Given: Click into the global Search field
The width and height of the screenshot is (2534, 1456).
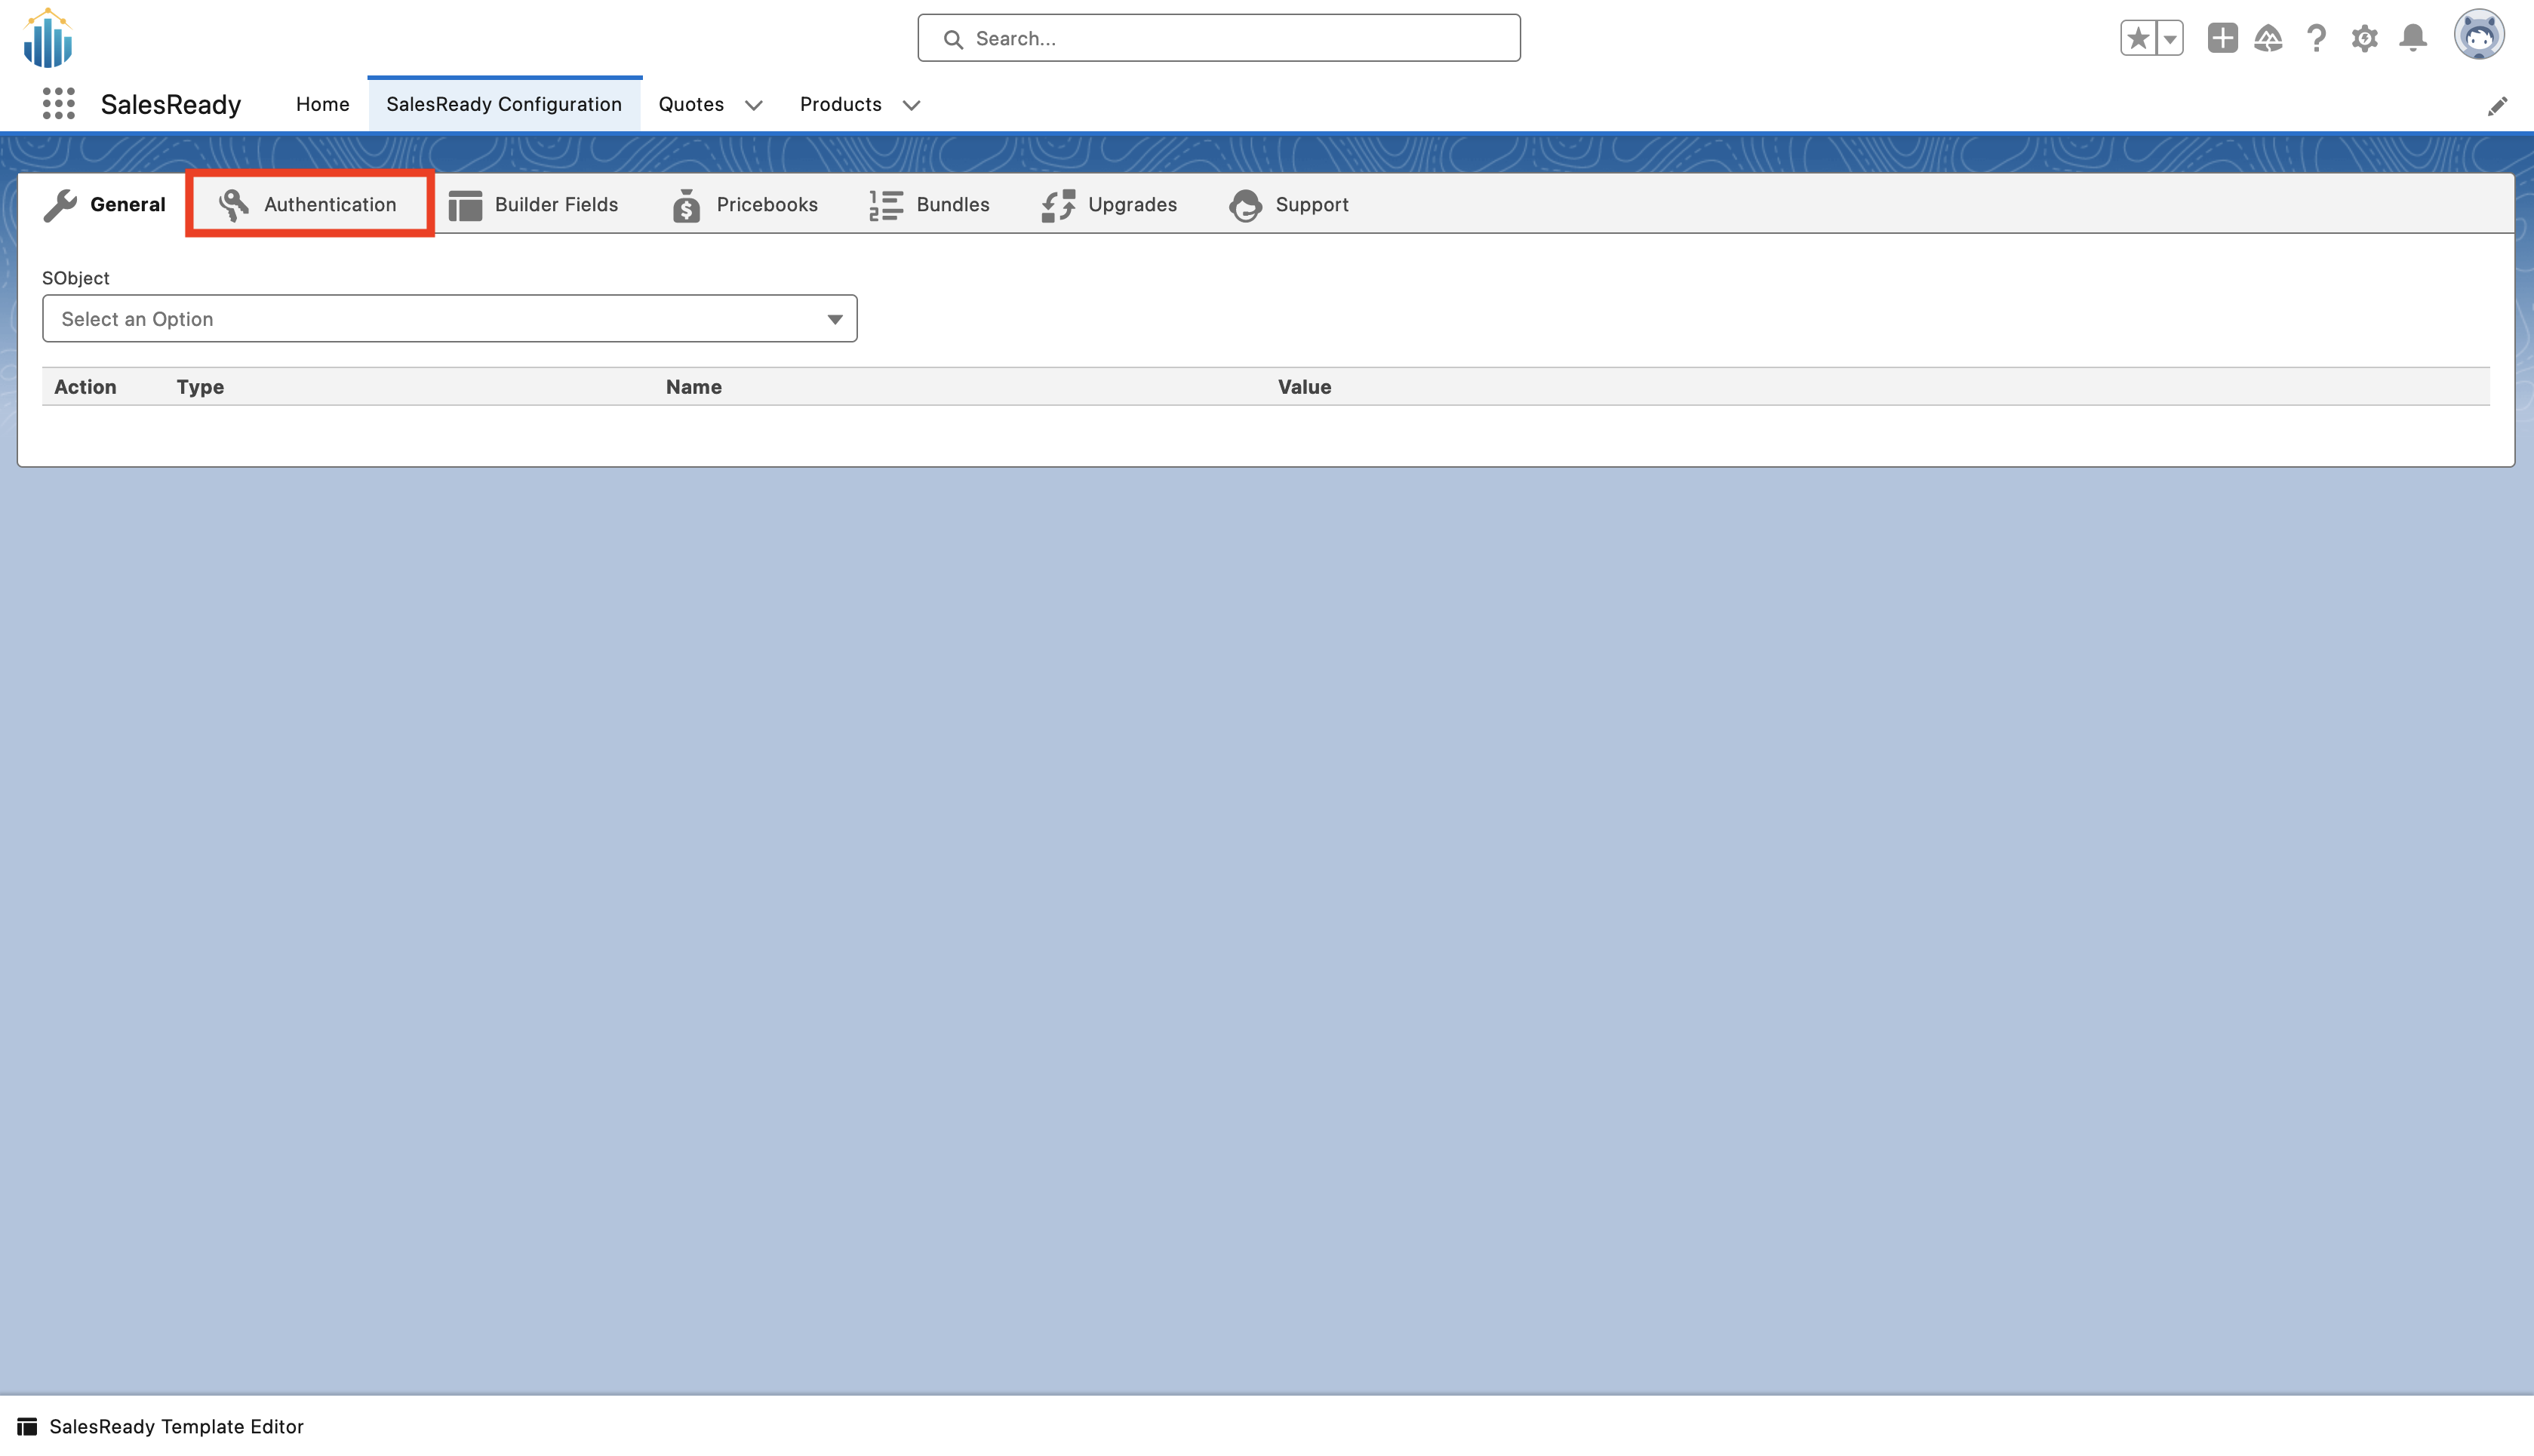Looking at the screenshot, I should (x=1218, y=38).
